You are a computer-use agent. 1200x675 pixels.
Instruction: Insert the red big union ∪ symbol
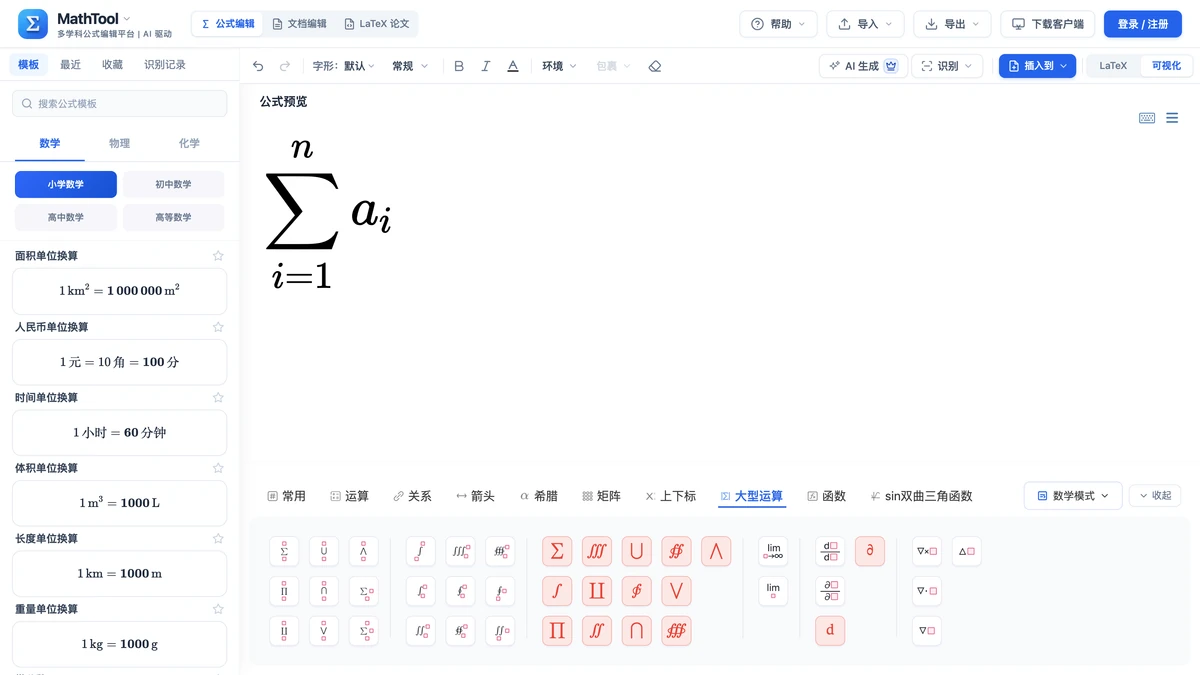[636, 551]
